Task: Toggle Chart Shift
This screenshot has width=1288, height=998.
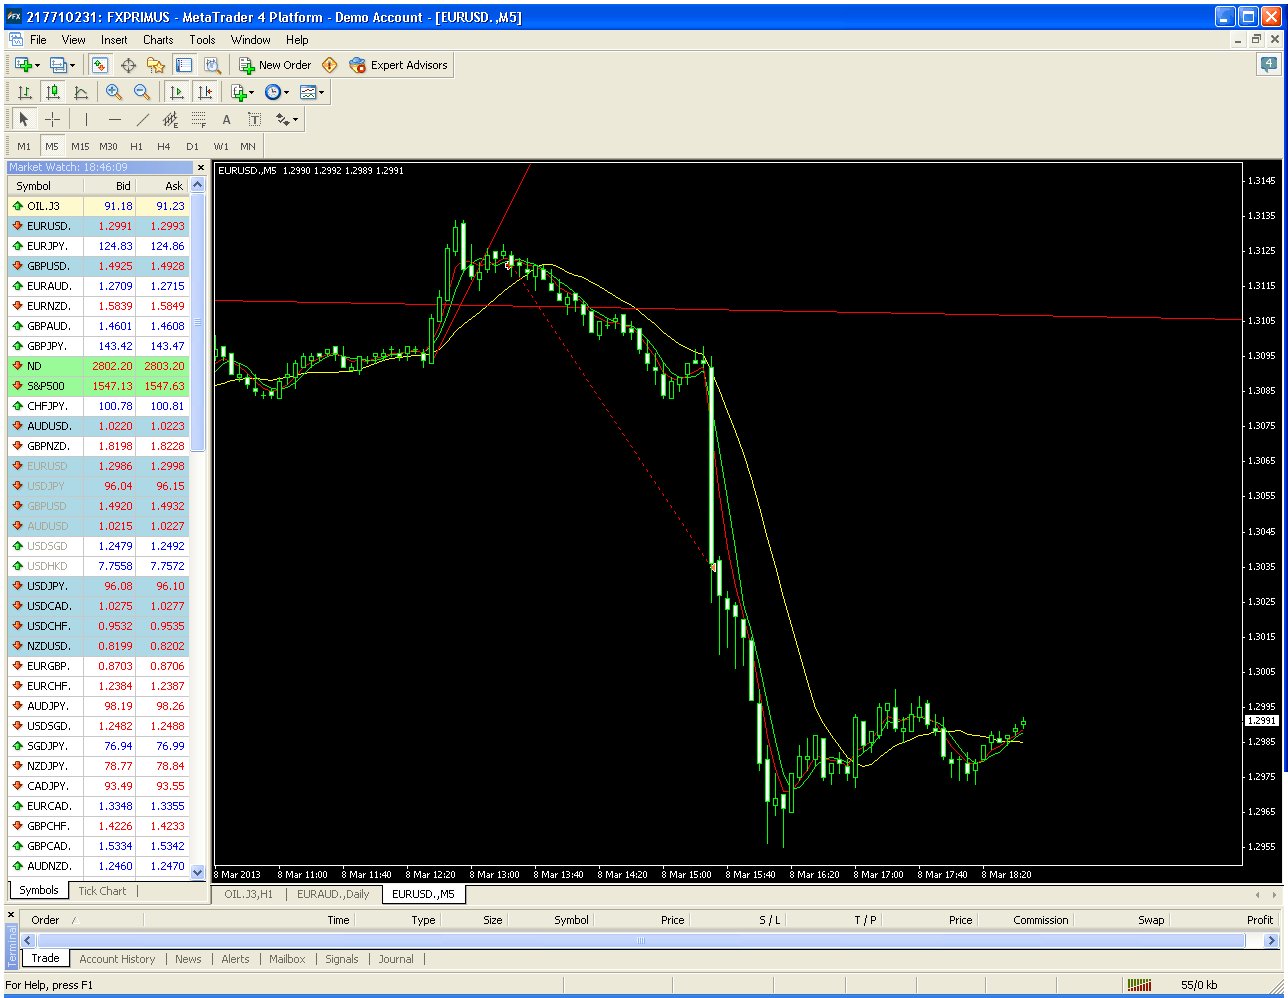Action: coord(204,92)
